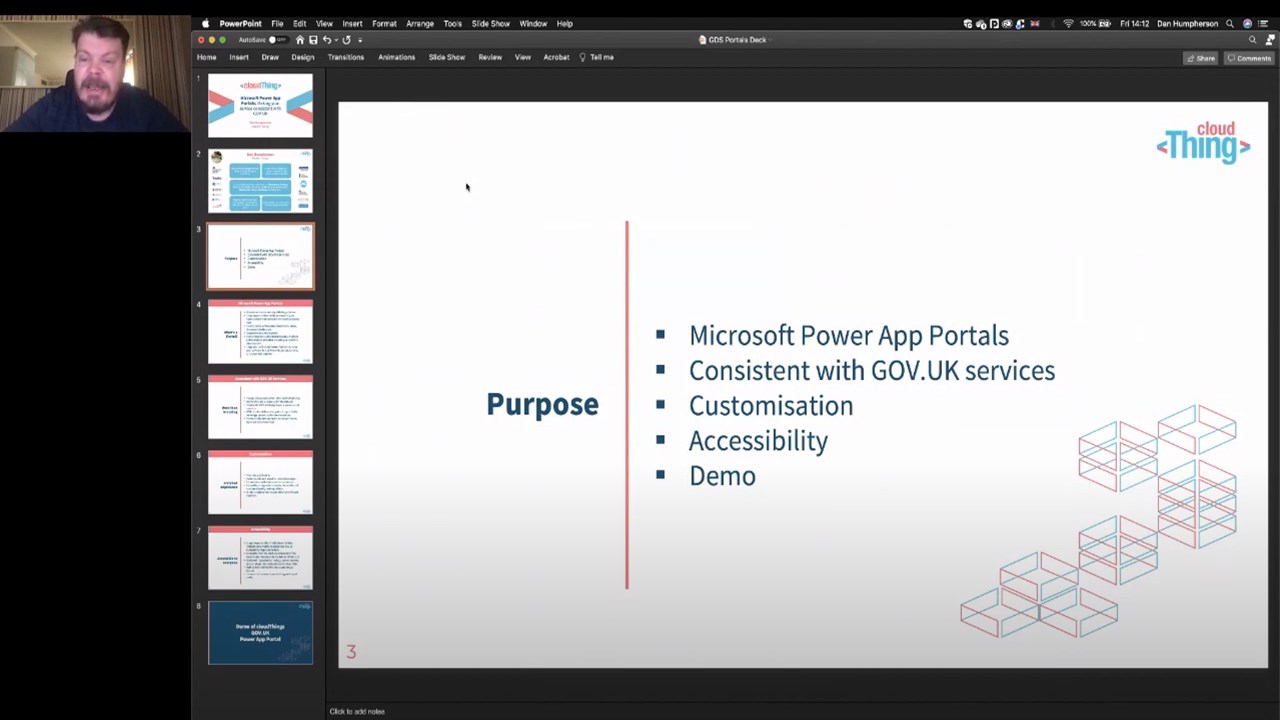Save the presentation with the floppy disk icon
Viewport: 1280px width, 720px height.
click(x=313, y=40)
